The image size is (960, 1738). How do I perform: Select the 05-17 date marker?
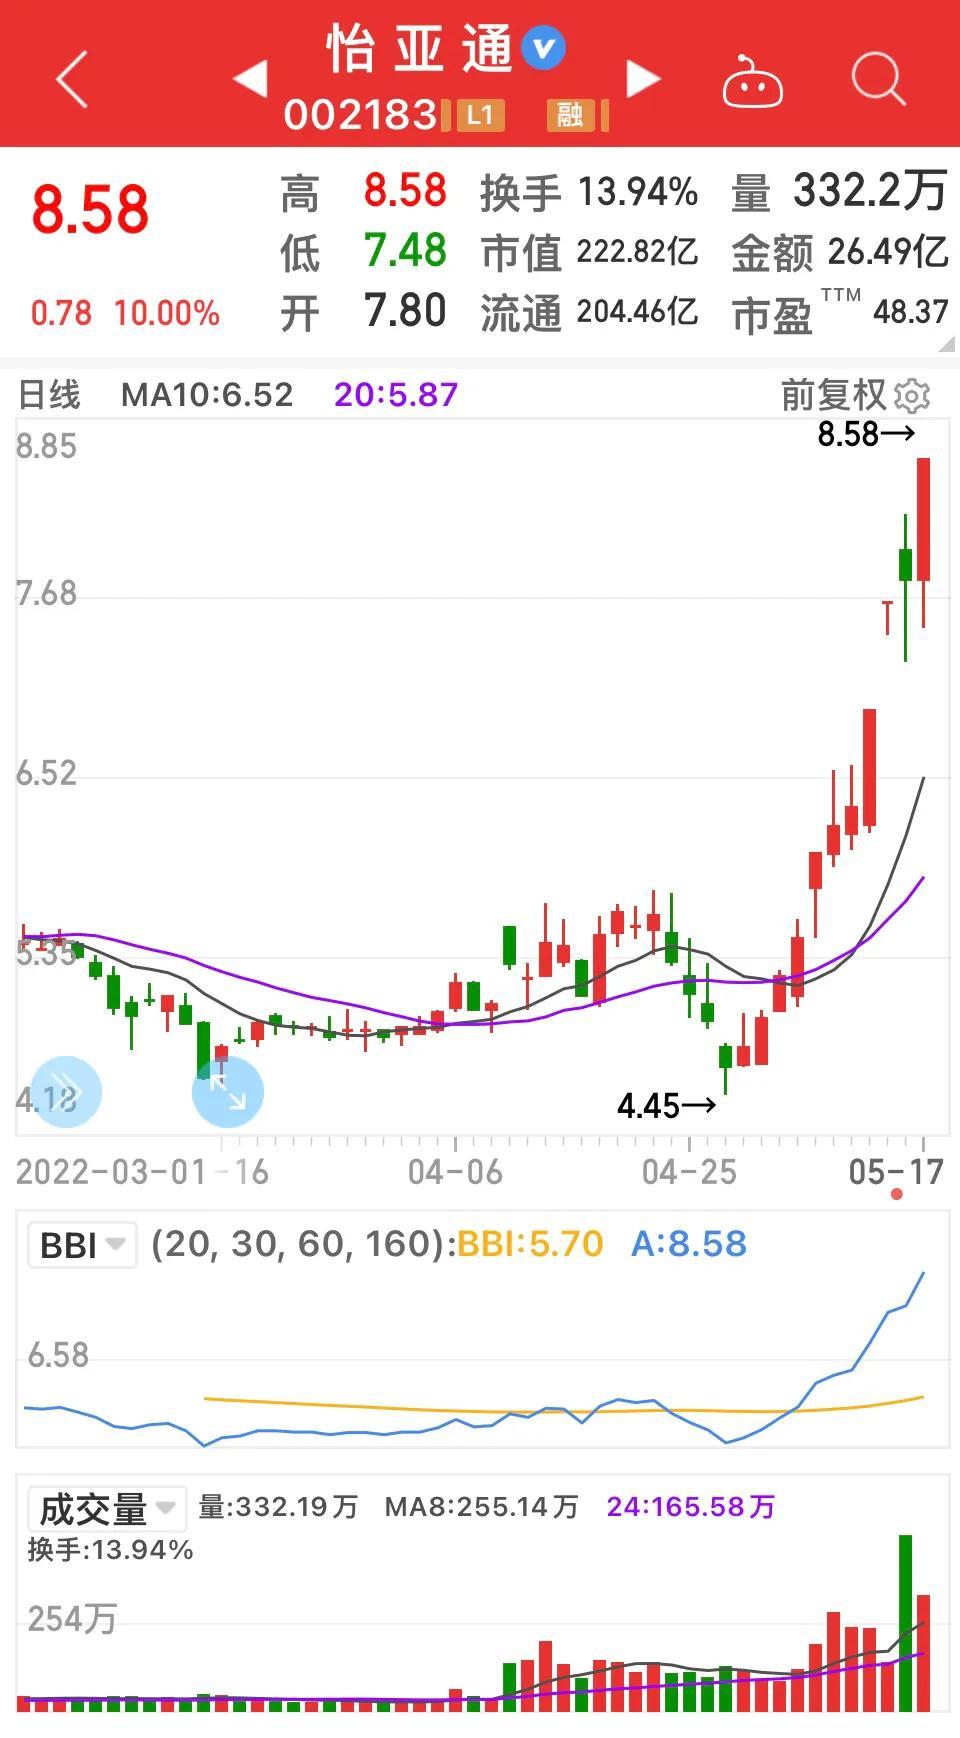[896, 1172]
